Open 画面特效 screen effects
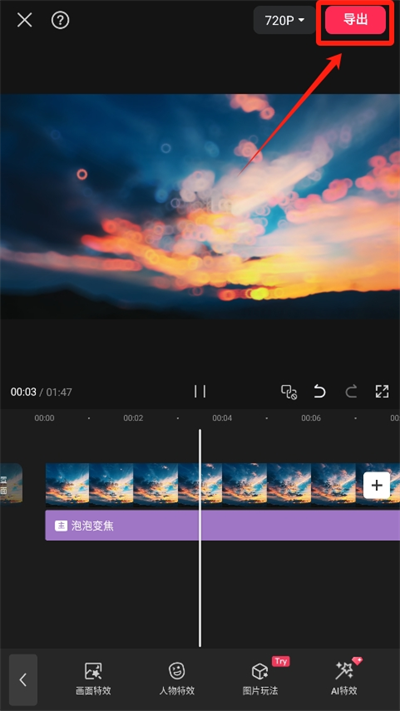 93,679
